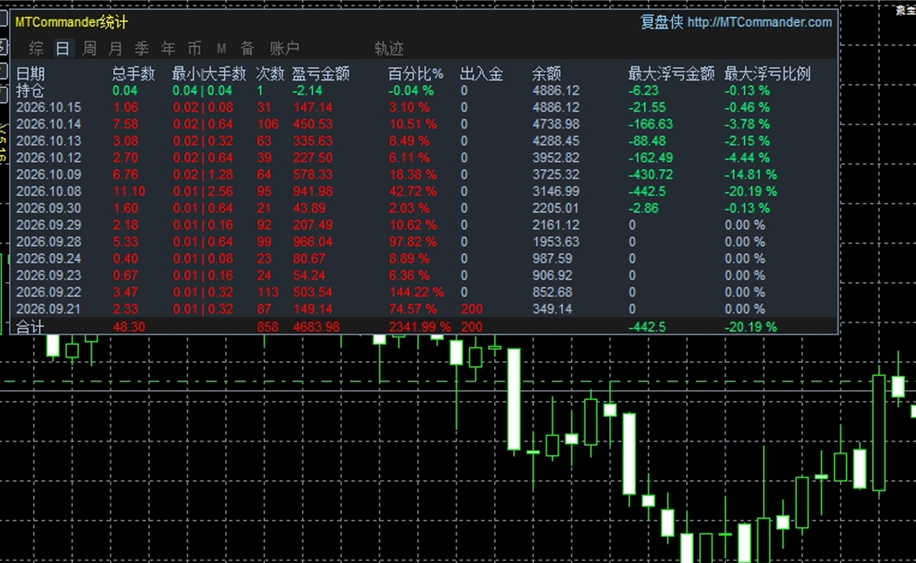The image size is (916, 563).
Task: Open the 账户 account tab
Action: pos(284,48)
